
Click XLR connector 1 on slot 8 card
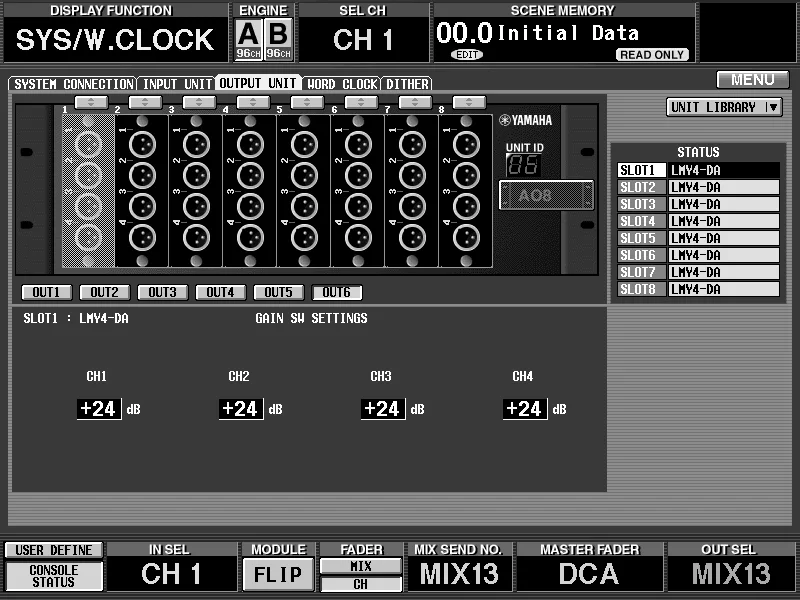pos(466,144)
